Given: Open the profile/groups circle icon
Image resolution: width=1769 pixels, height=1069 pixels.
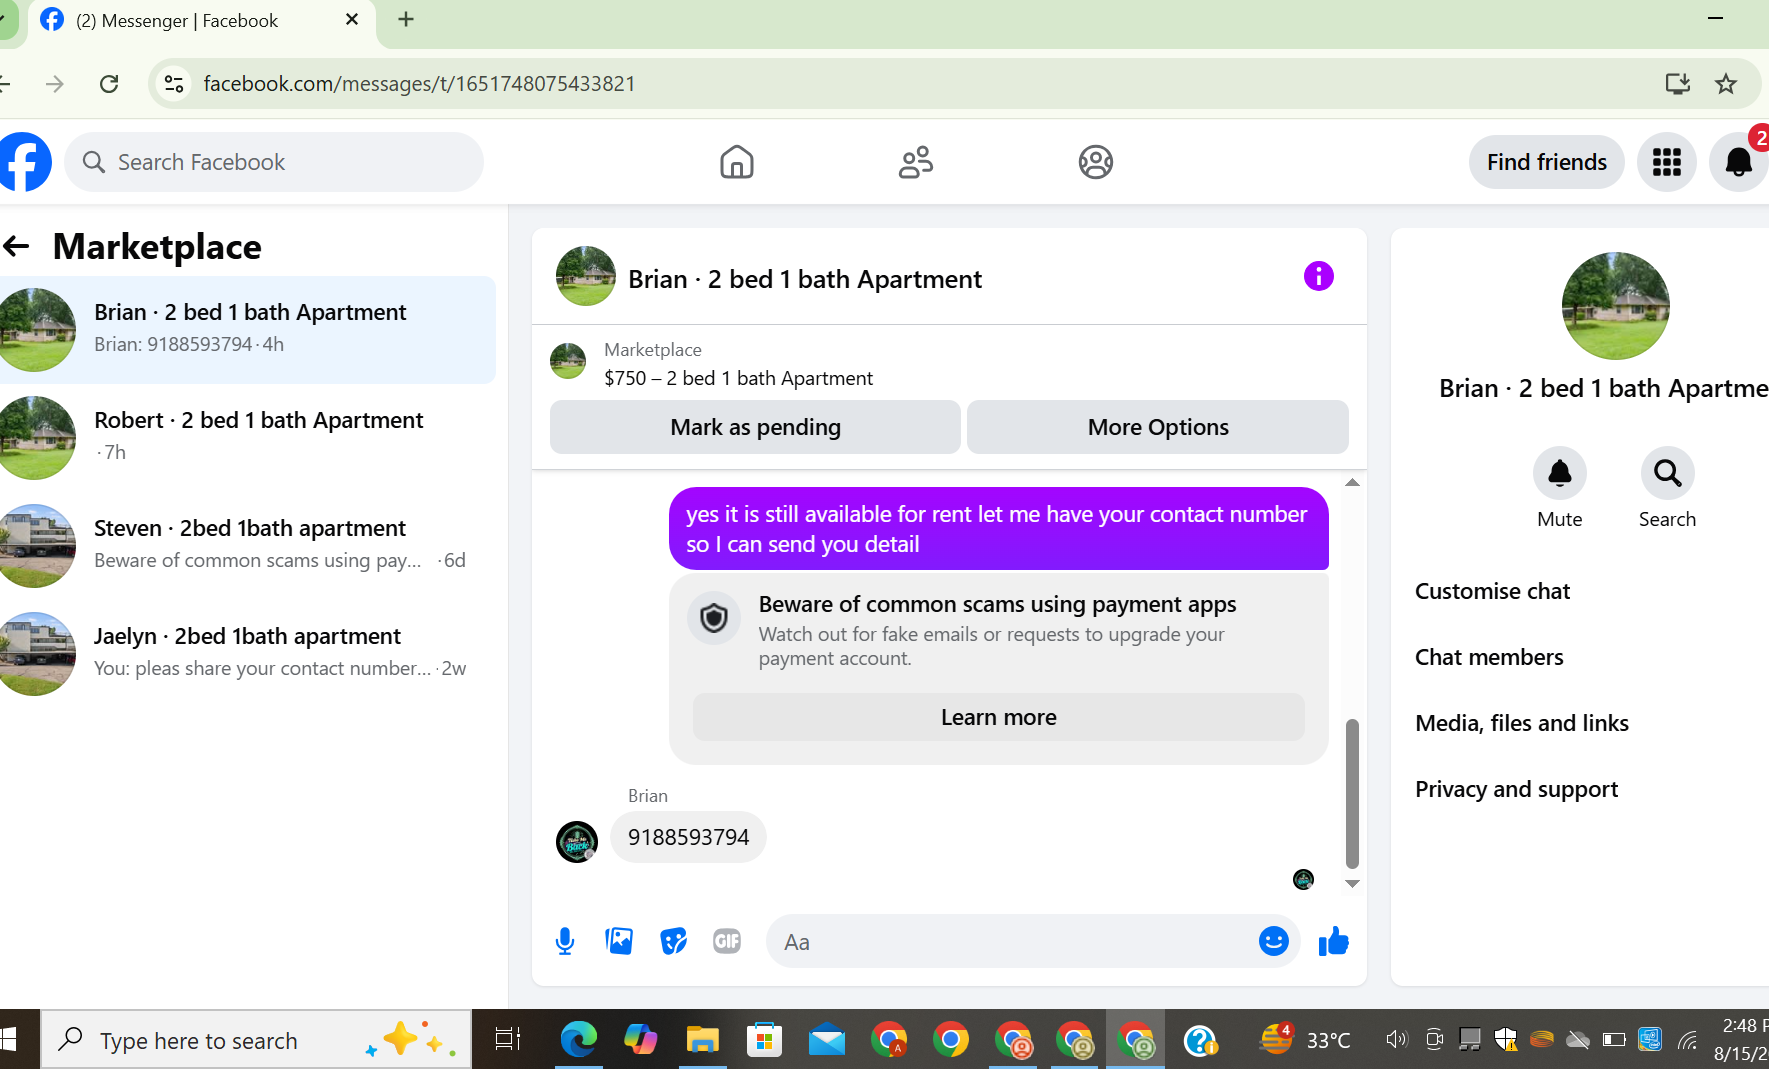Looking at the screenshot, I should tap(1096, 162).
